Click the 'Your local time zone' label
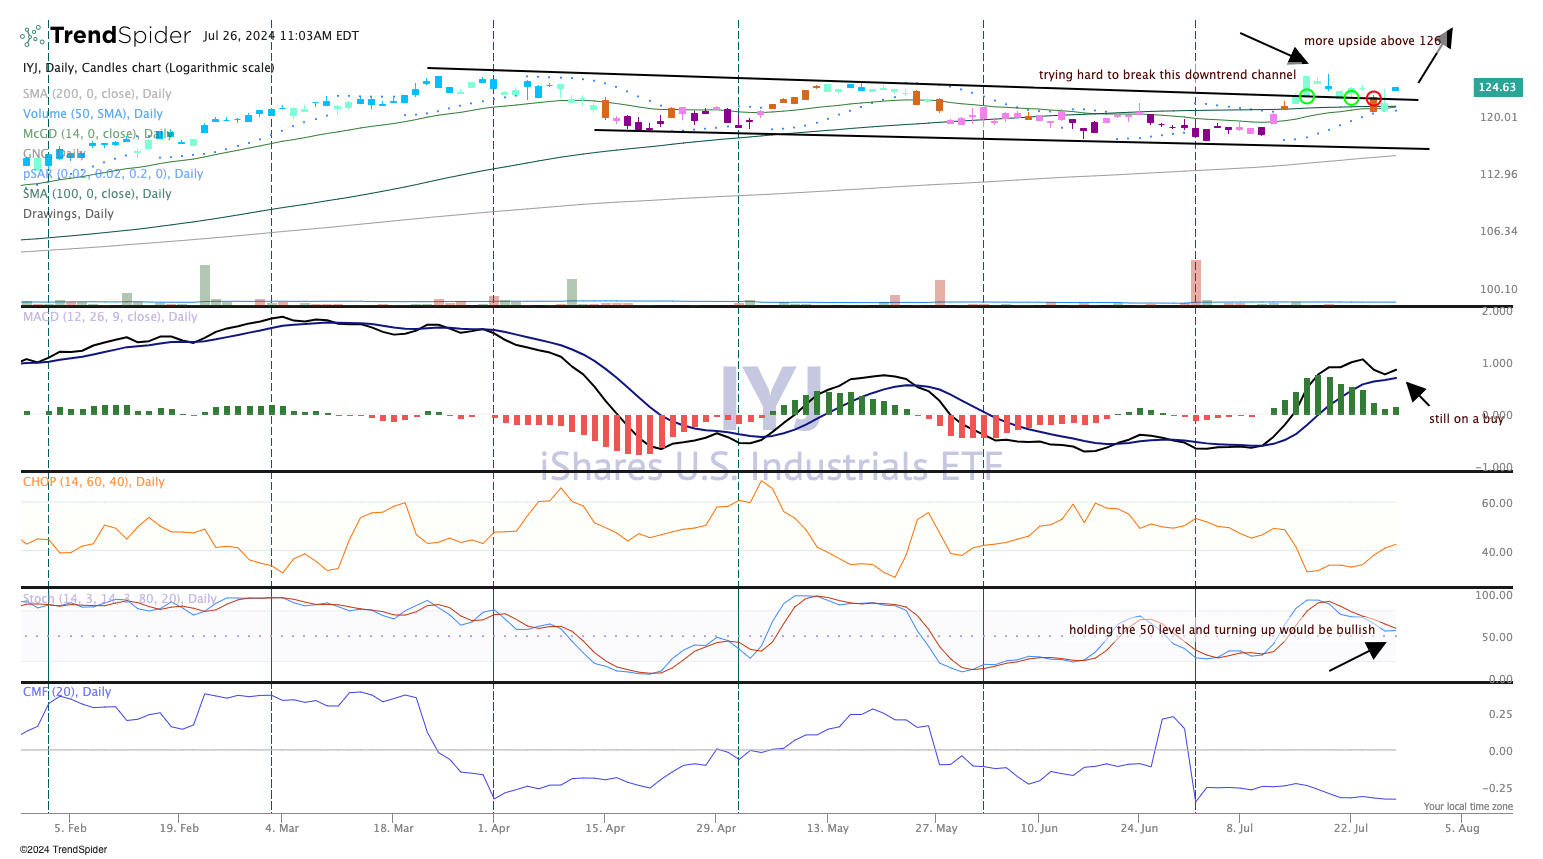1543x859 pixels. pyautogui.click(x=1468, y=806)
